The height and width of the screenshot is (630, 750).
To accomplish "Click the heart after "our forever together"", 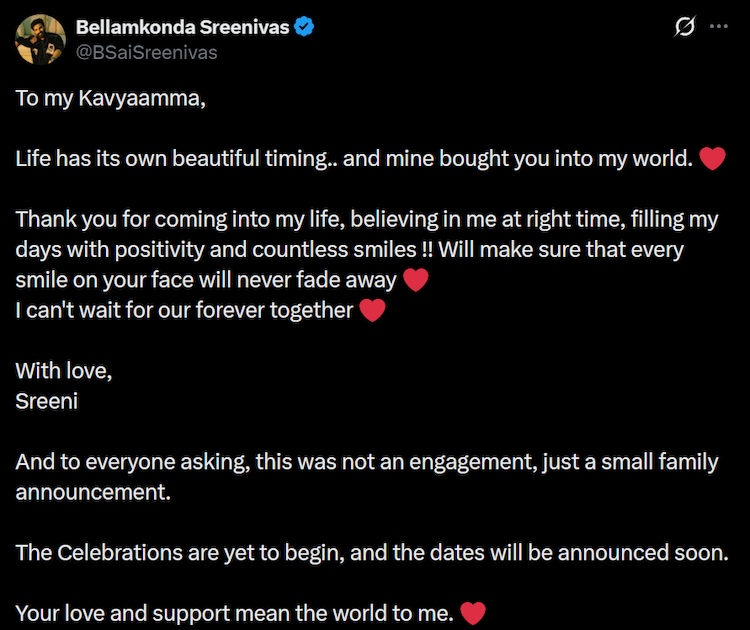I will tap(372, 311).
